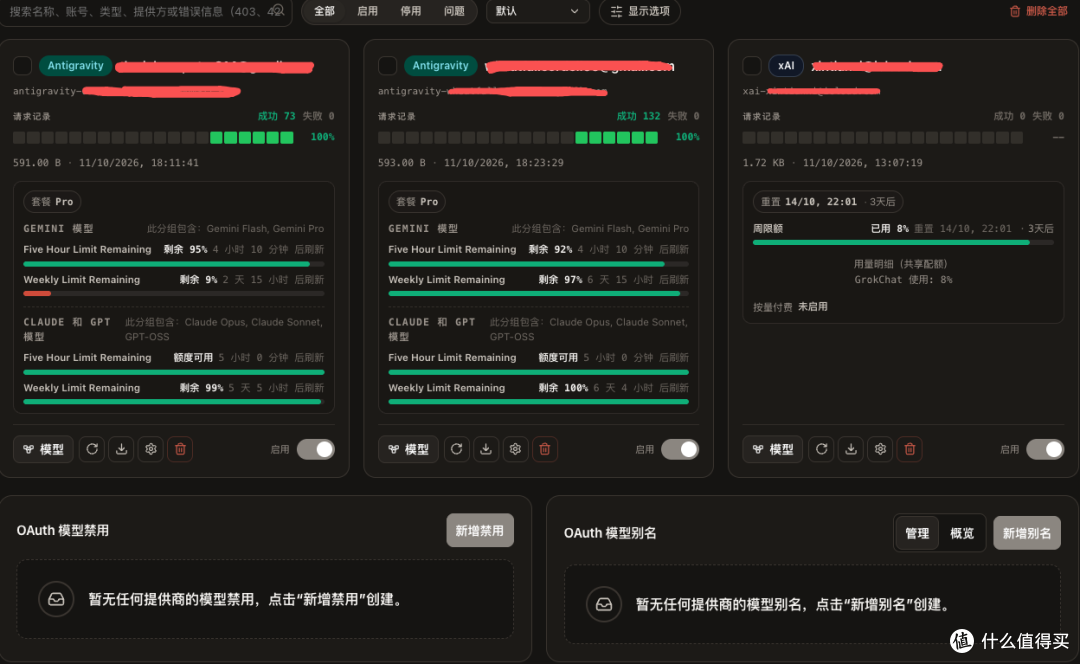Viewport: 1080px width, 664px height.
Task: Delete the Antigravity card with 成功 73
Action: tap(180, 449)
